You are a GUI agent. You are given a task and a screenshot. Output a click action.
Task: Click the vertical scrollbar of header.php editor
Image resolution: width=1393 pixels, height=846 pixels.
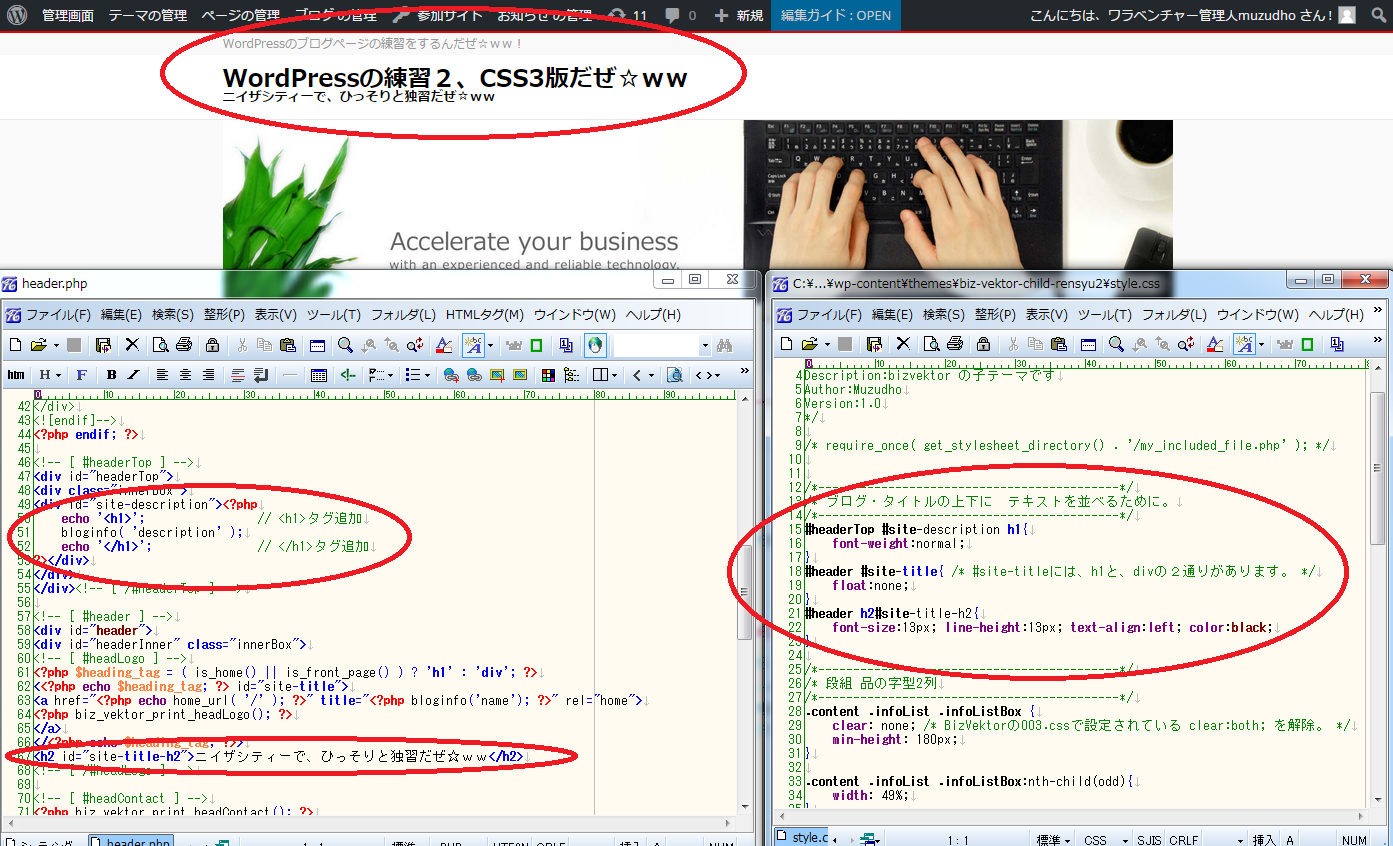744,603
